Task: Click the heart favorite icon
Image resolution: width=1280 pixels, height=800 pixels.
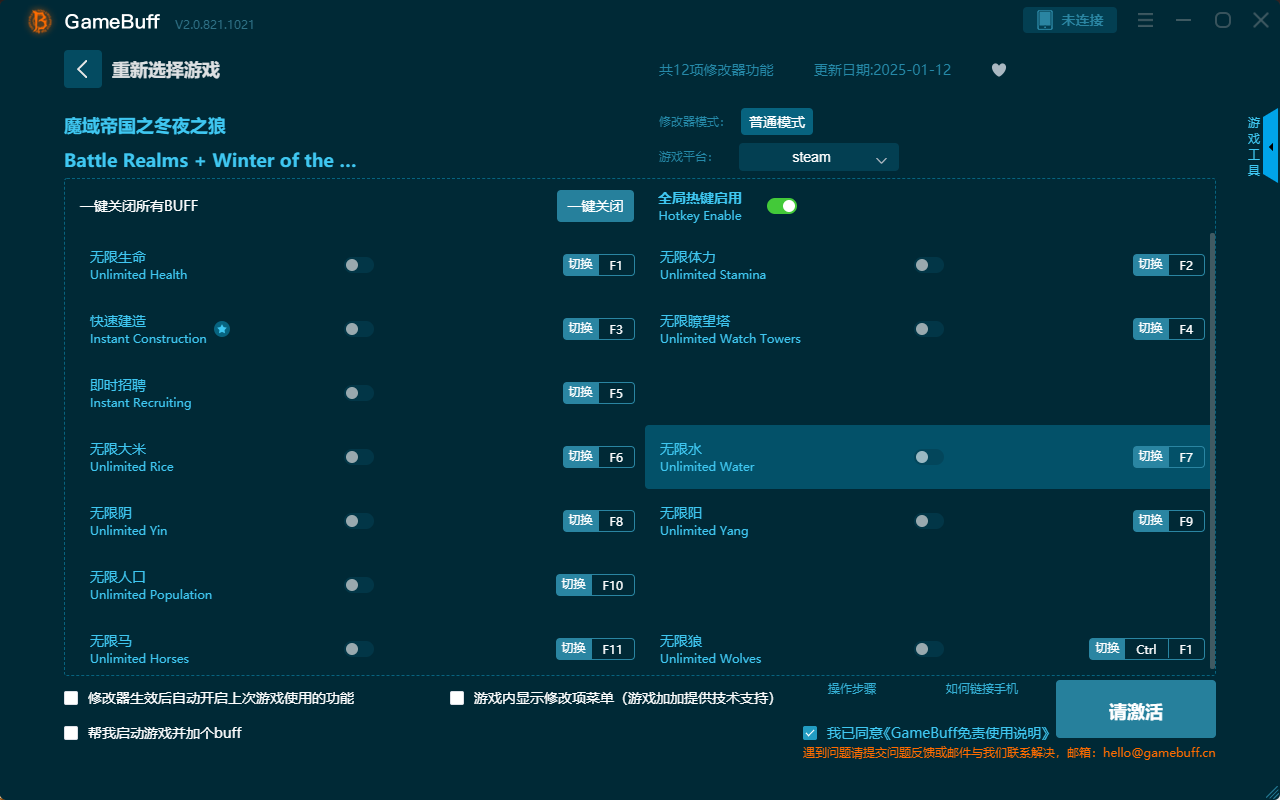Action: [998, 70]
